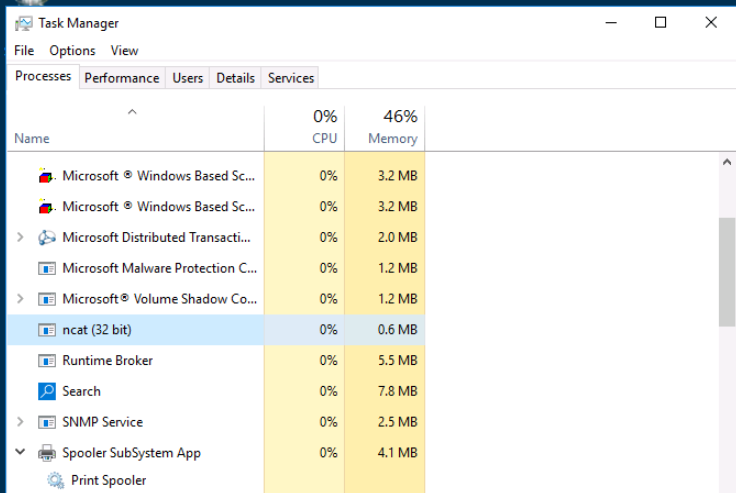Viewport: 736px width, 493px height.
Task: Select the ncat (32 bit) process row
Action: pos(216,330)
